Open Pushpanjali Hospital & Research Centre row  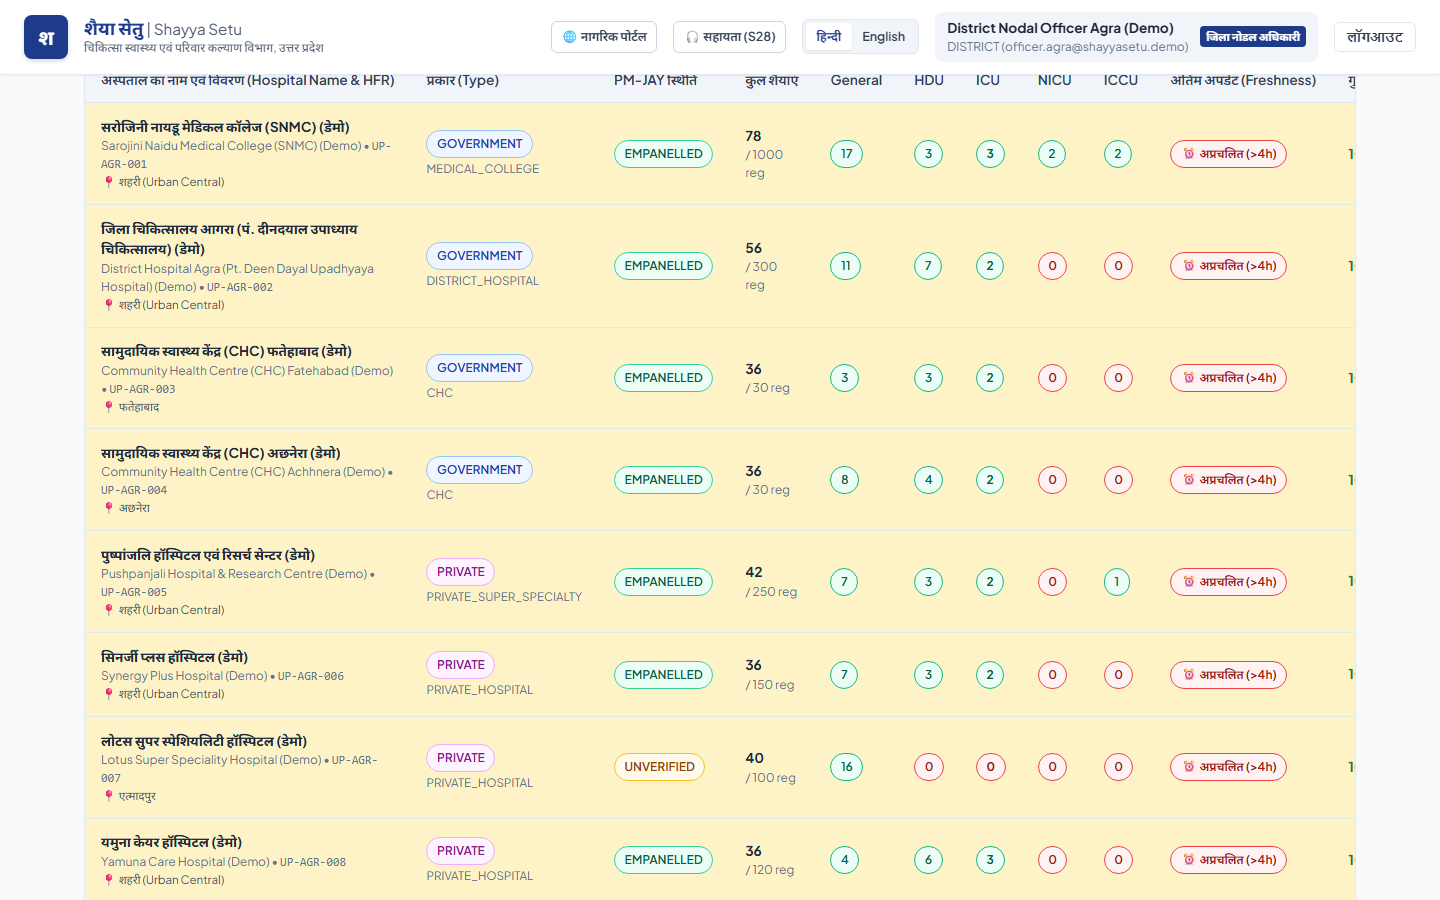point(720,582)
